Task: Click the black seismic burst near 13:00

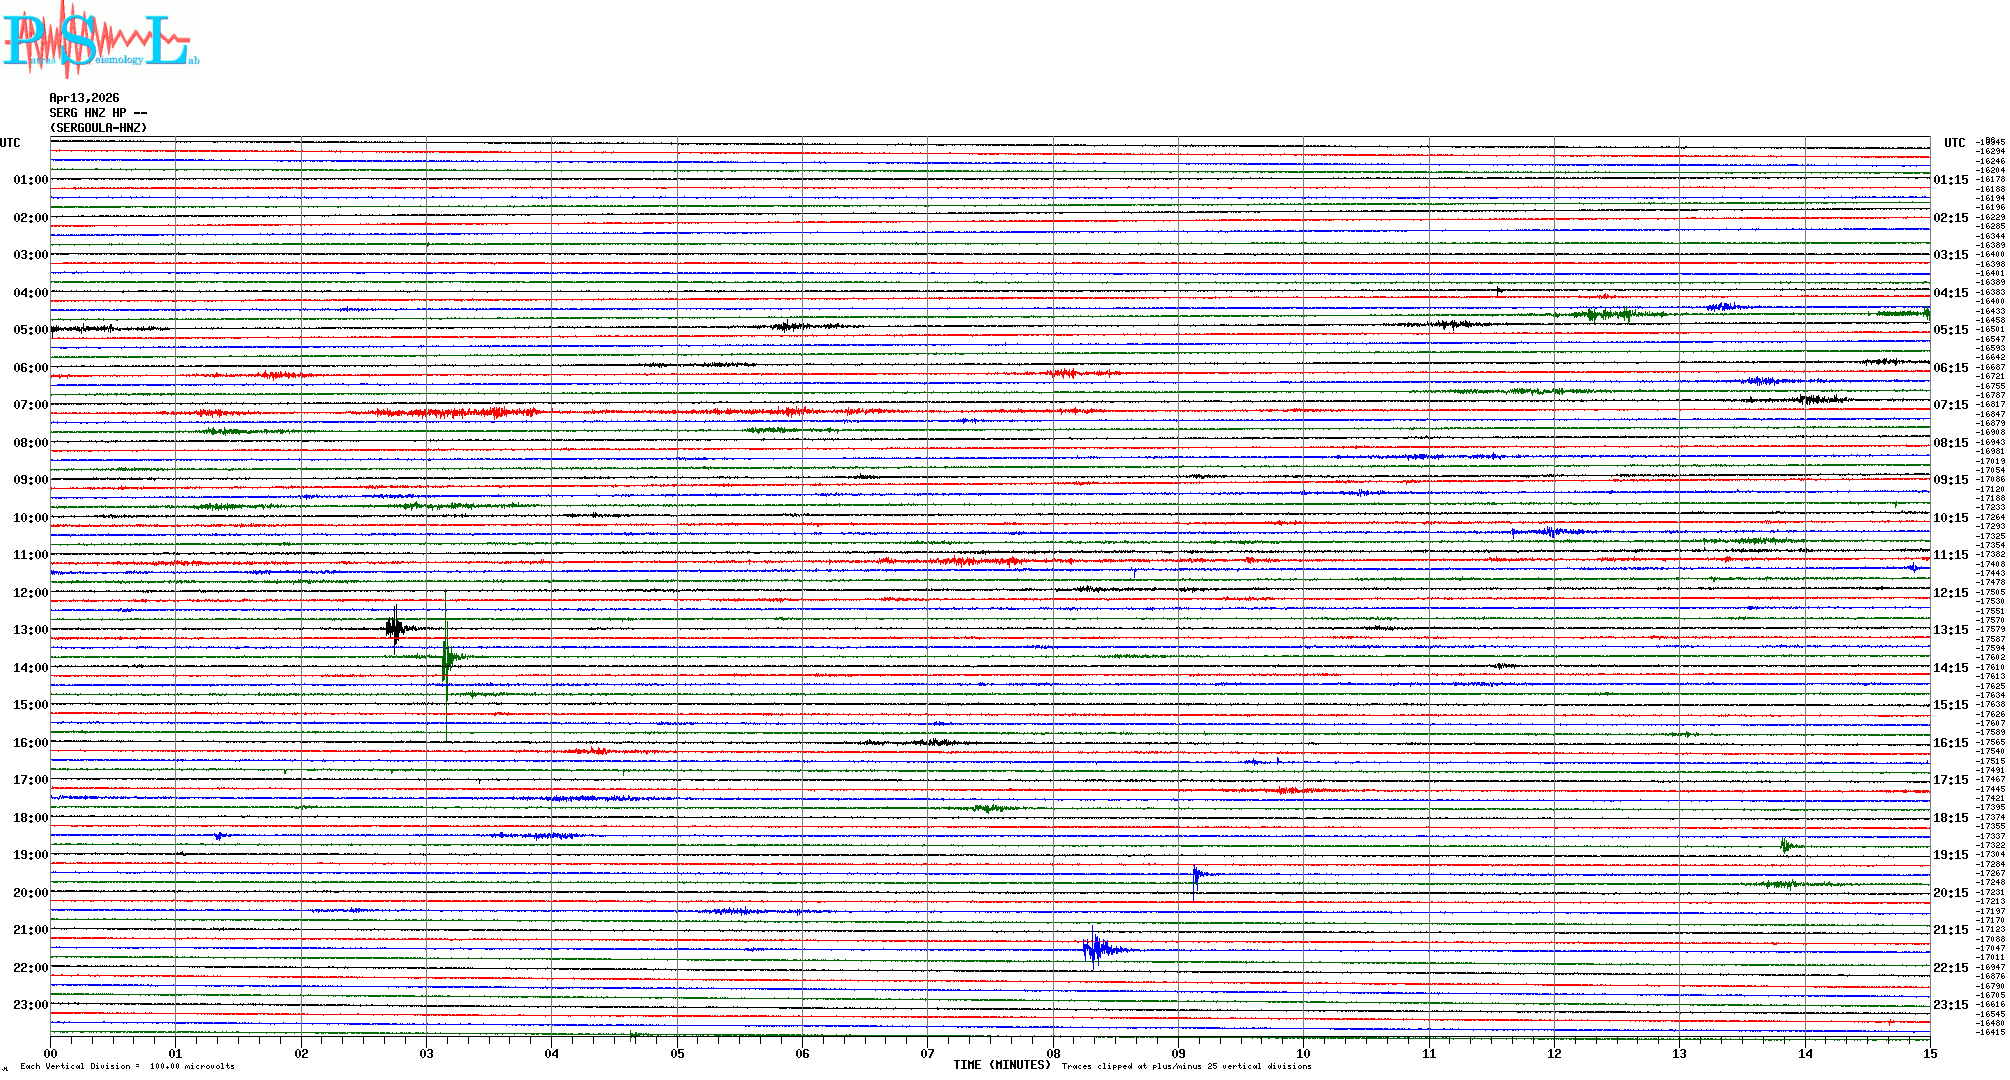Action: [x=395, y=628]
